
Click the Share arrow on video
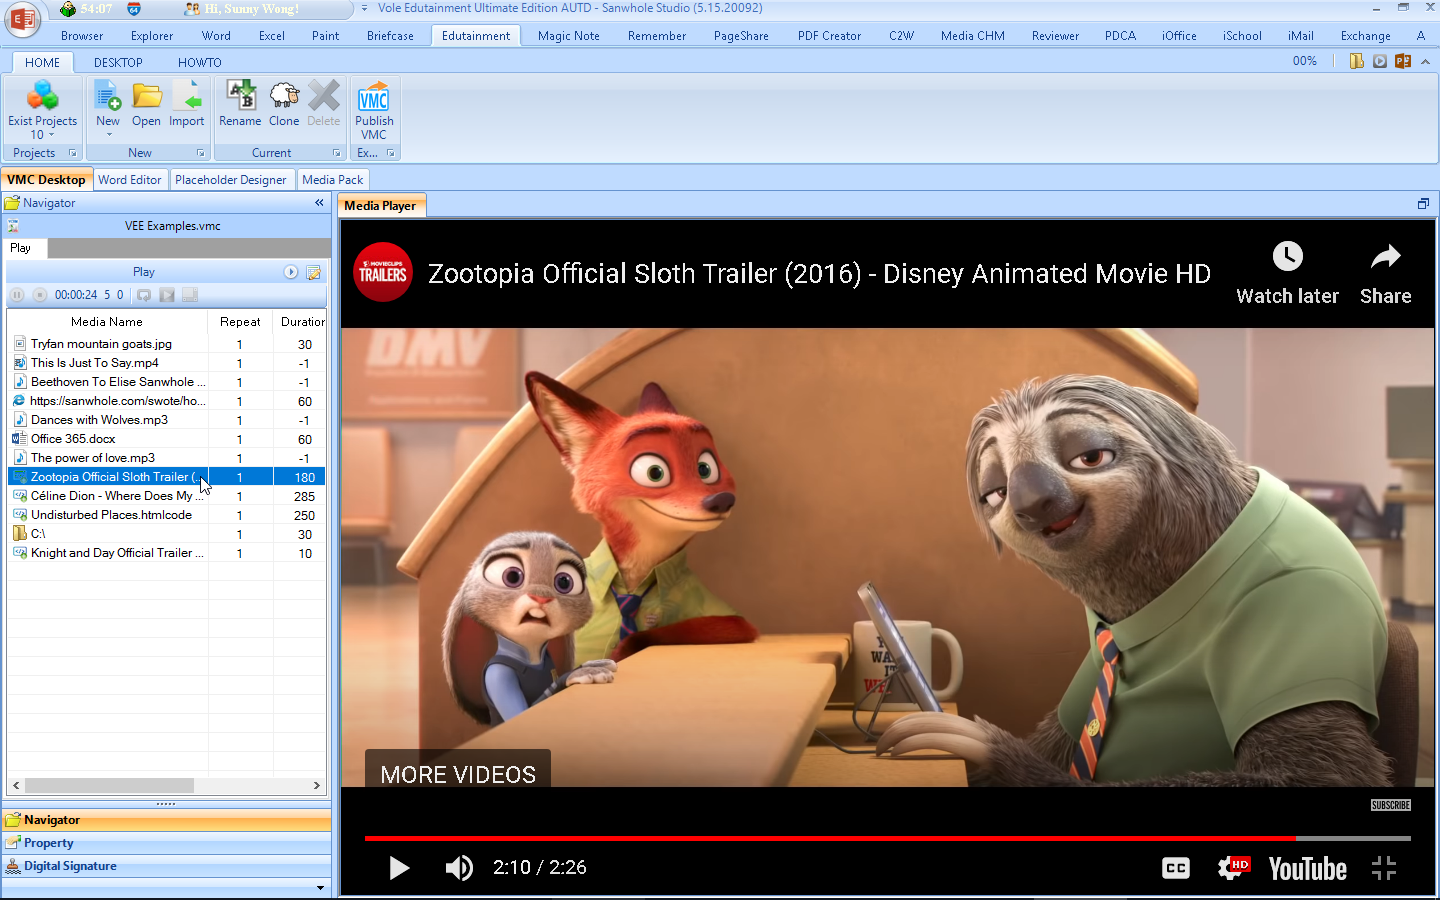(x=1385, y=273)
